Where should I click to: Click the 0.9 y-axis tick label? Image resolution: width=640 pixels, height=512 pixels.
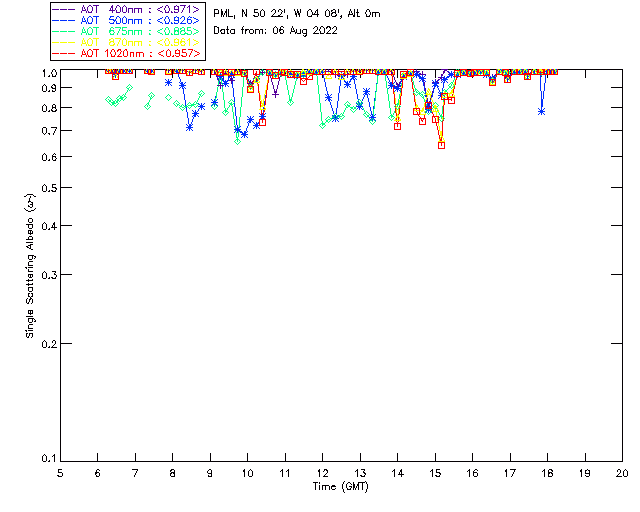pyautogui.click(x=49, y=87)
